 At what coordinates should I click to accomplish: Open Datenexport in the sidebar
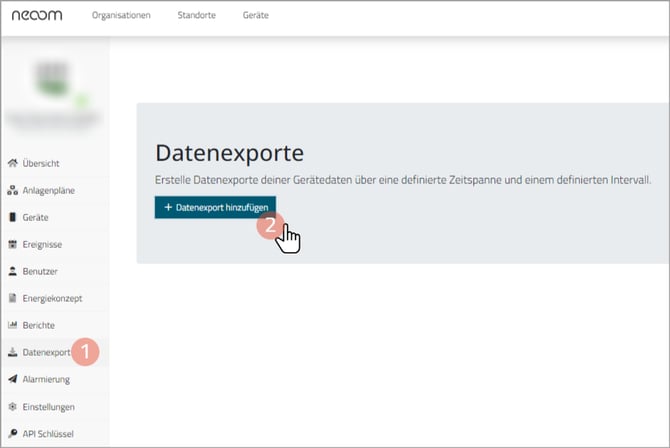click(45, 353)
